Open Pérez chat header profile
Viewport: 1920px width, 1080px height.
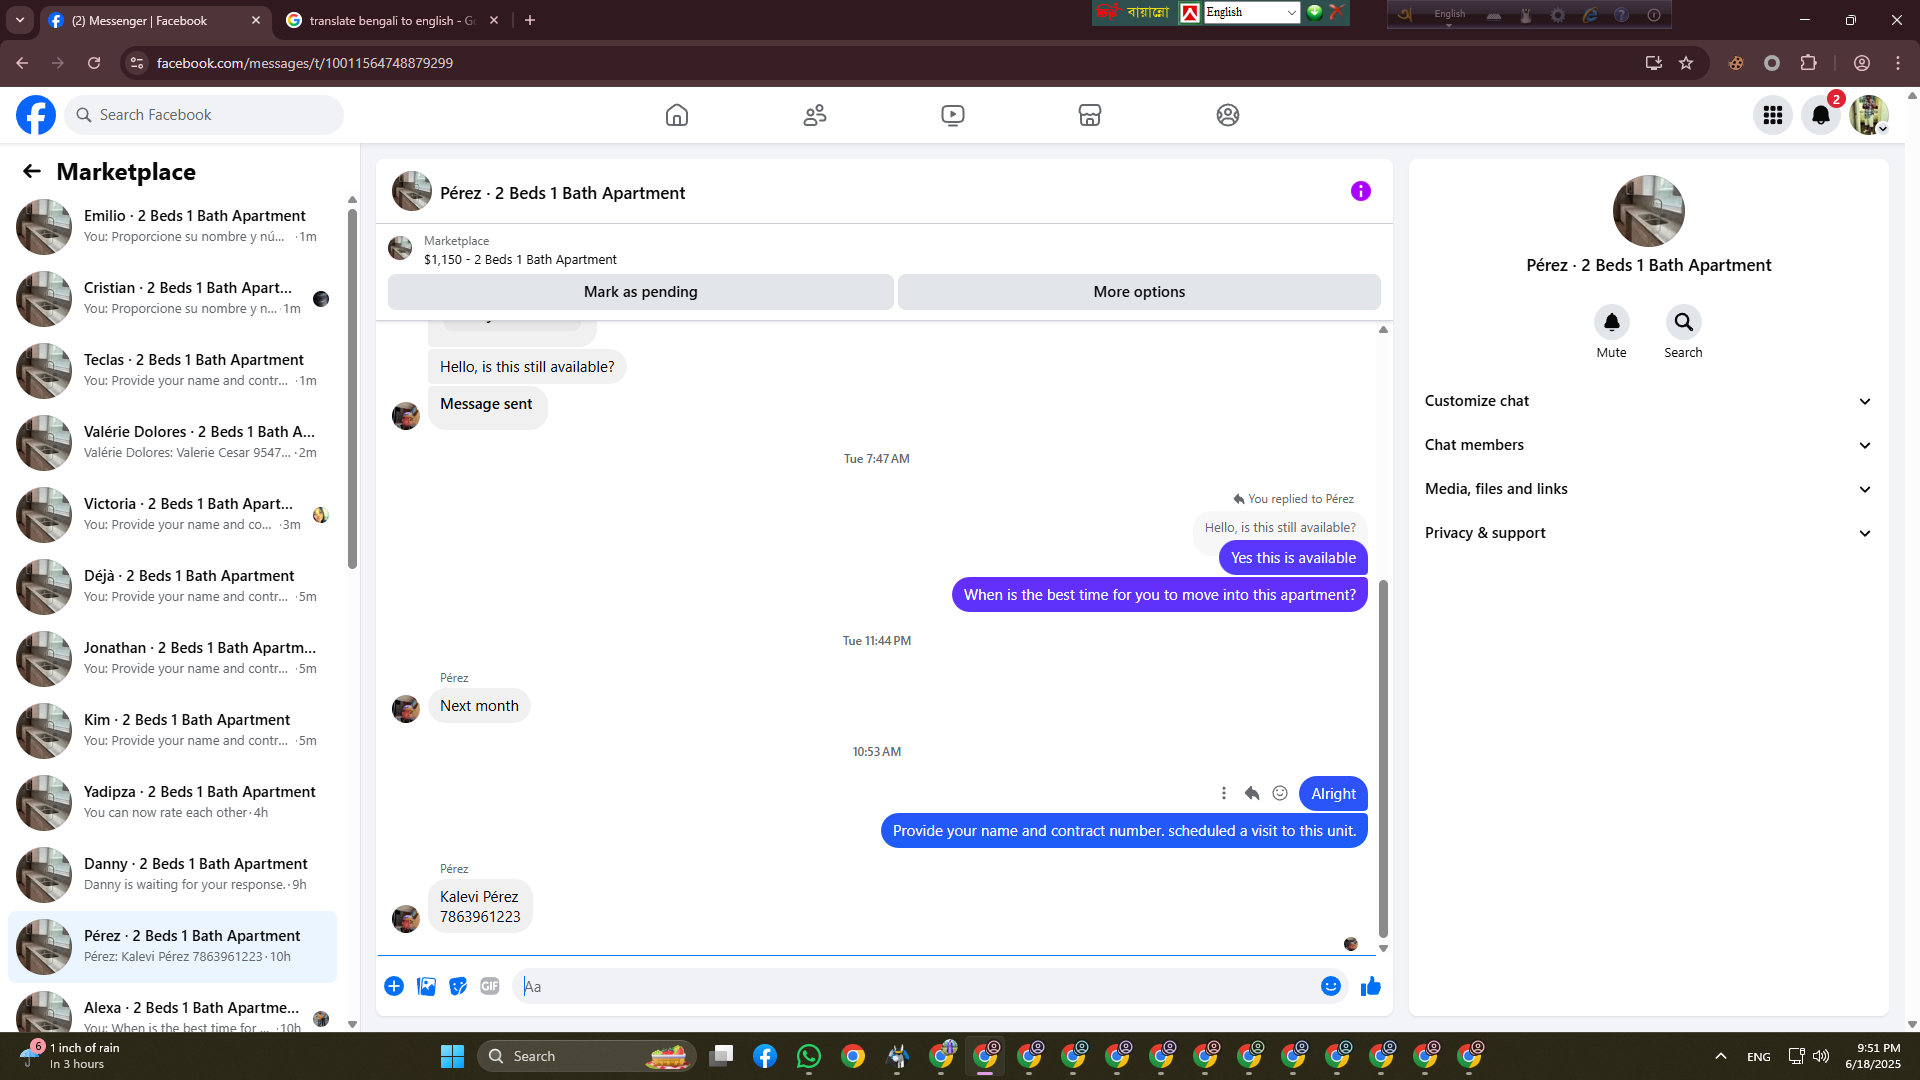click(538, 192)
